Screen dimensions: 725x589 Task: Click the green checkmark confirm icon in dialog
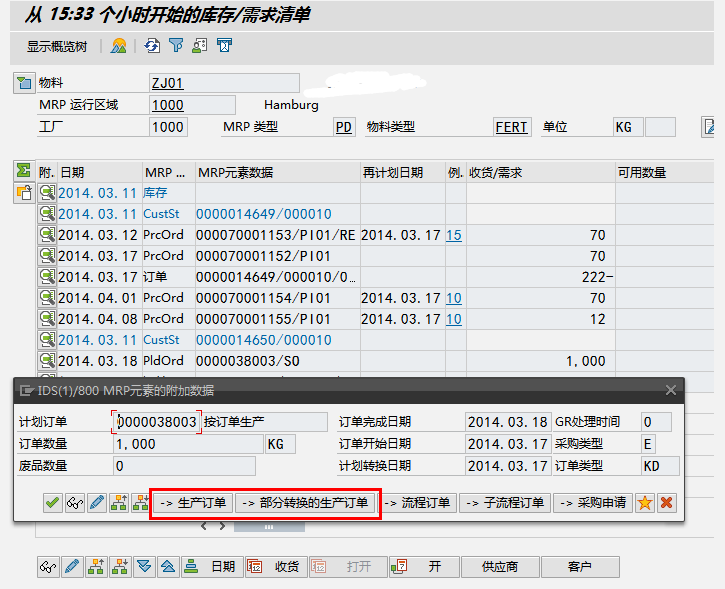(x=52, y=503)
